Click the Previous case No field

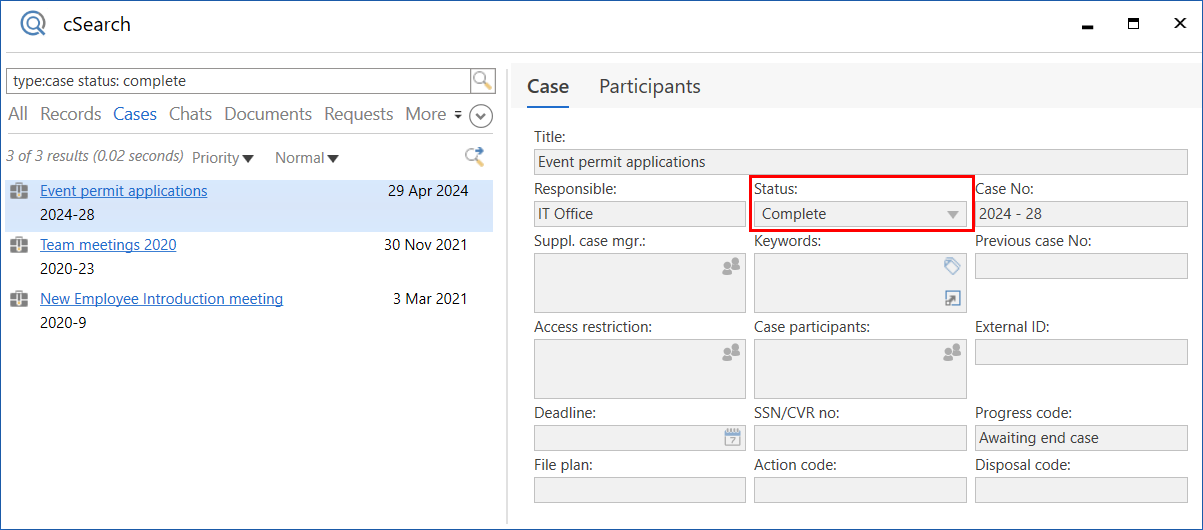click(1081, 266)
